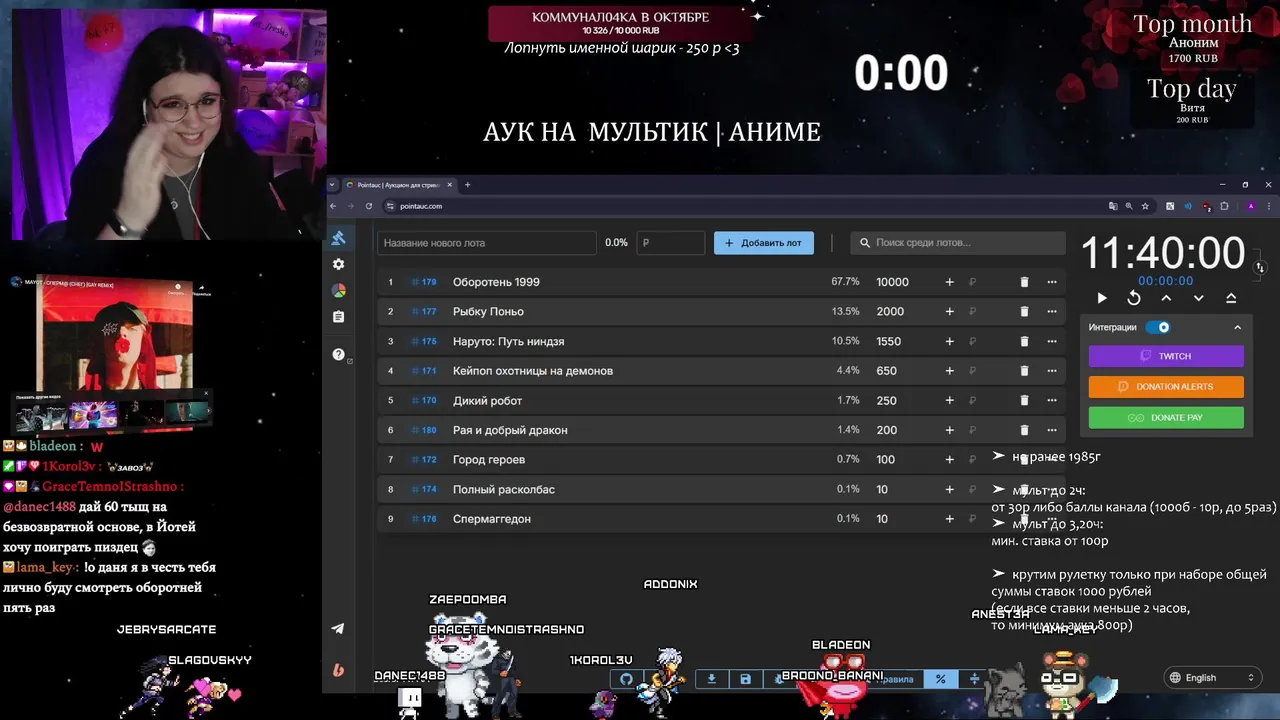Focus the Название нового лота field
This screenshot has height=720, width=1280.
pyautogui.click(x=487, y=243)
